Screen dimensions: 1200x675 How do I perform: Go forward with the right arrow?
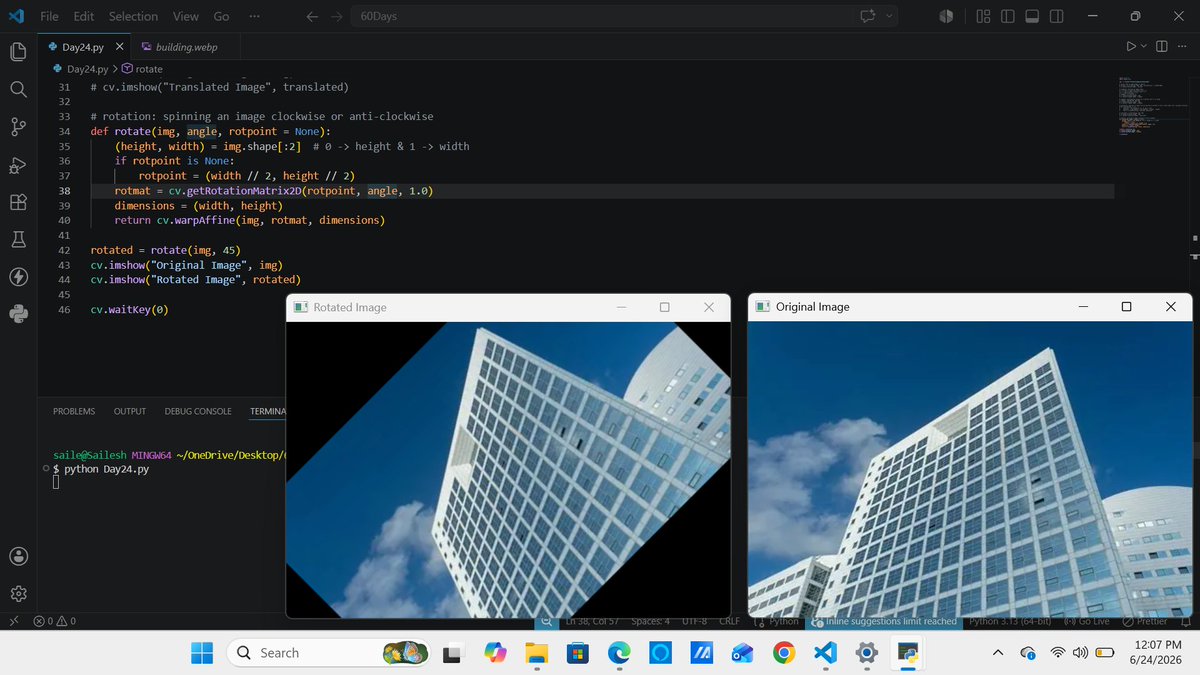(336, 16)
